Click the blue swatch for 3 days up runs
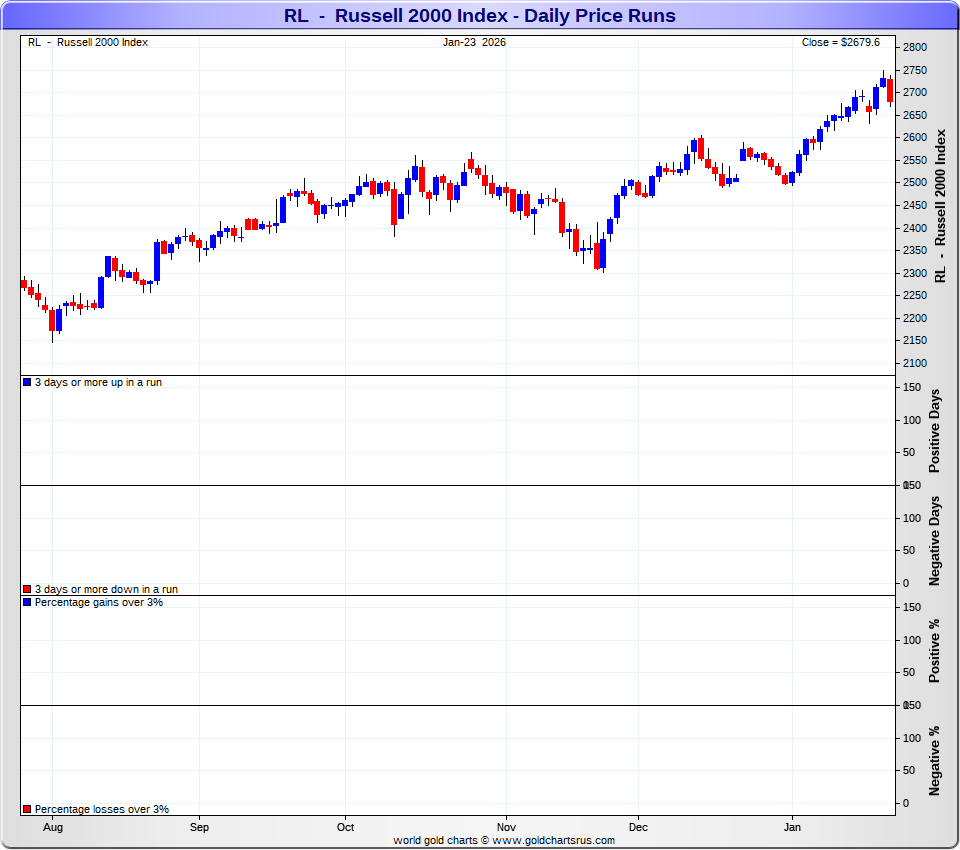960x850 pixels. pos(27,382)
